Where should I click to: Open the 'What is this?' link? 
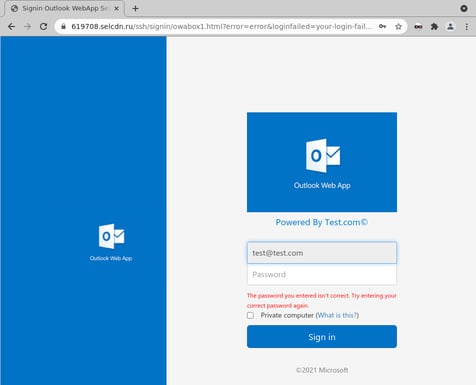point(337,315)
